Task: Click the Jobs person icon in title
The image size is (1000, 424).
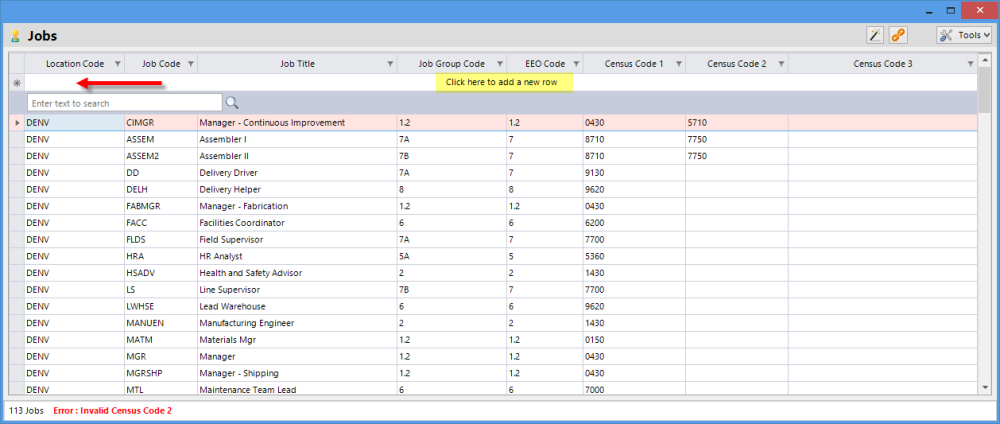Action: pyautogui.click(x=15, y=36)
